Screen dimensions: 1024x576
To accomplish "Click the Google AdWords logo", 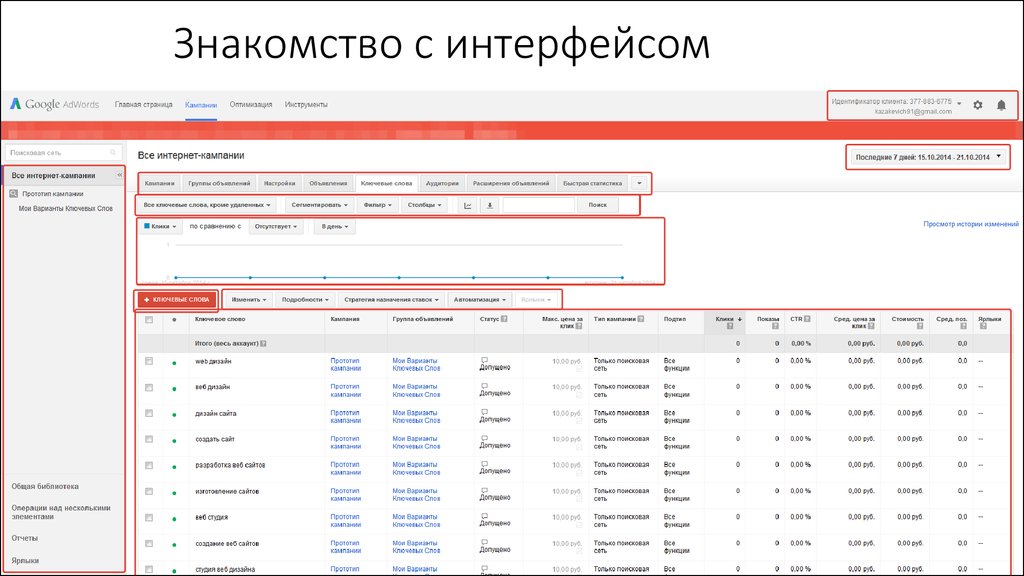I will 54,104.
